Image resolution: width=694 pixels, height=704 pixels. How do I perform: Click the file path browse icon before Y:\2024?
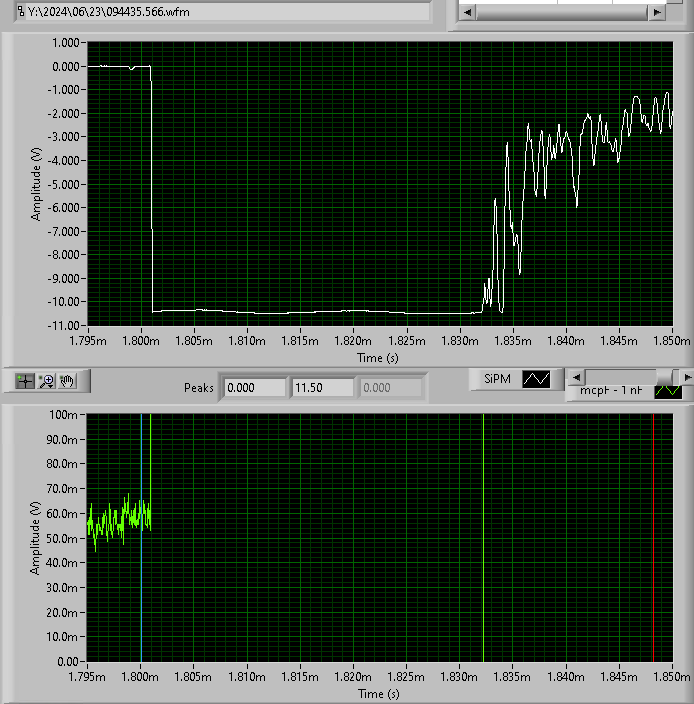[21, 11]
